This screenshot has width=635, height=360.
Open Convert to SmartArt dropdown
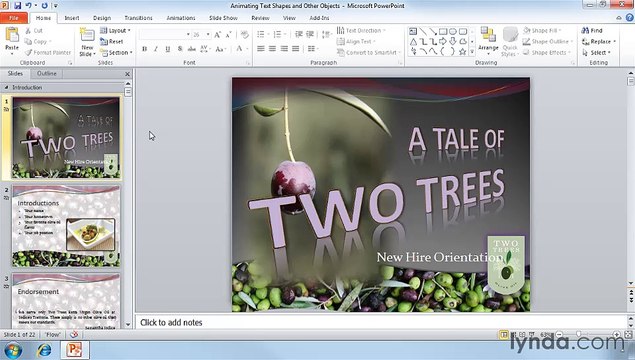369,53
